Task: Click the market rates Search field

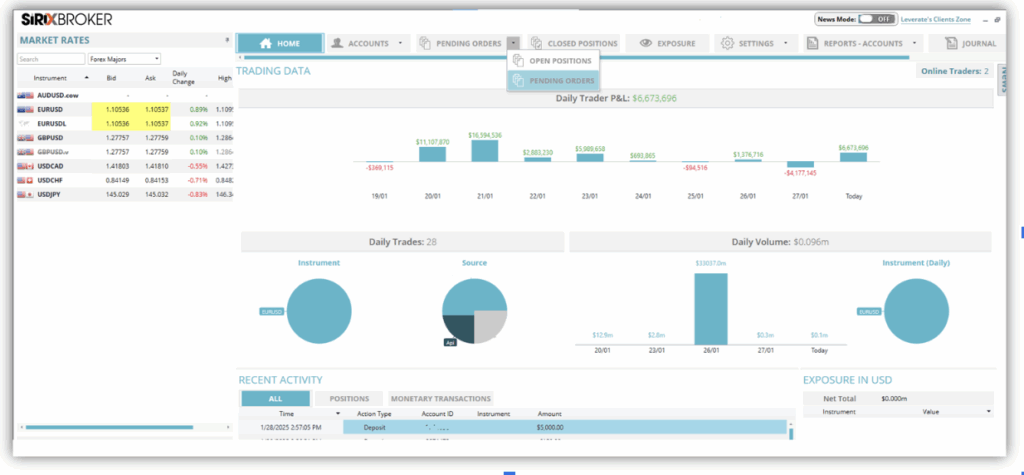Action: tap(50, 59)
